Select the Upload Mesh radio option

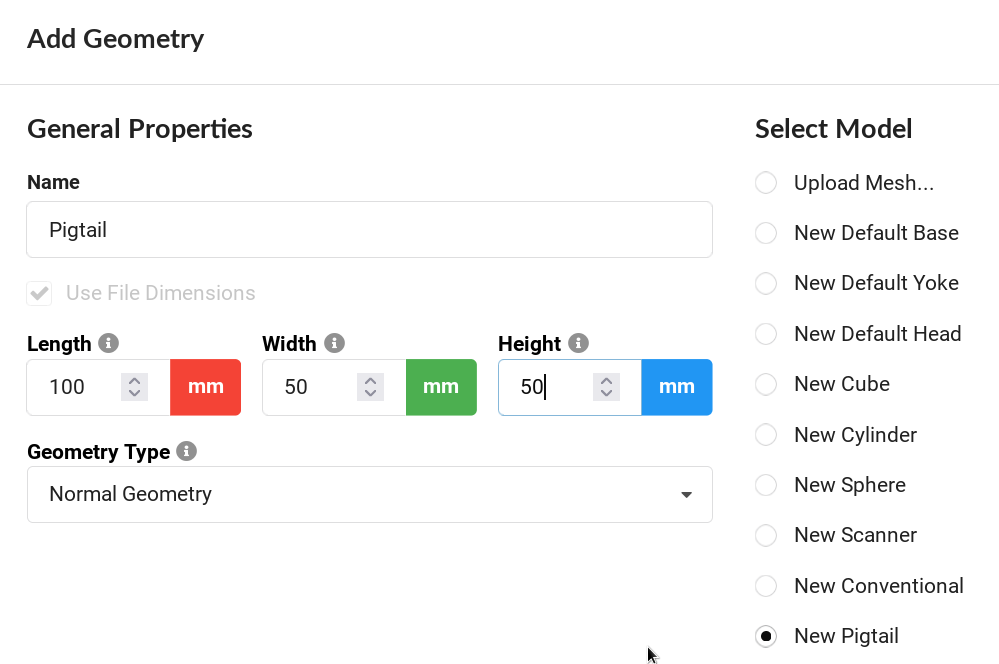[766, 183]
